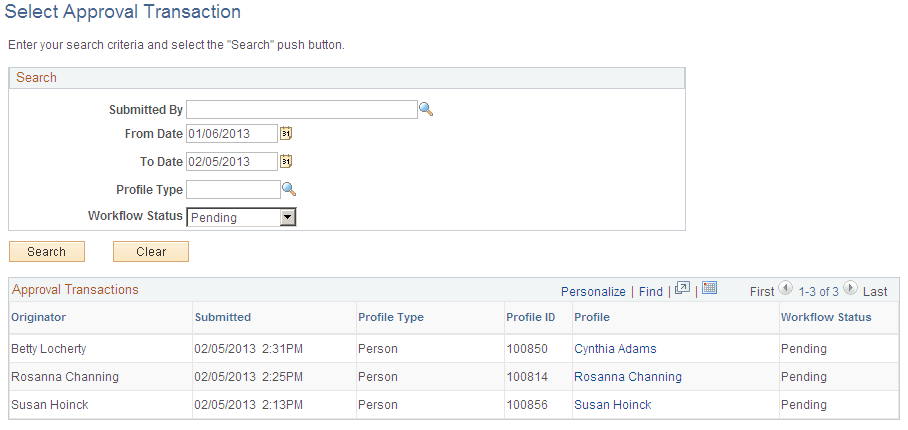Open the From Date calendar picker
This screenshot has width=908, height=430.
click(x=286, y=133)
